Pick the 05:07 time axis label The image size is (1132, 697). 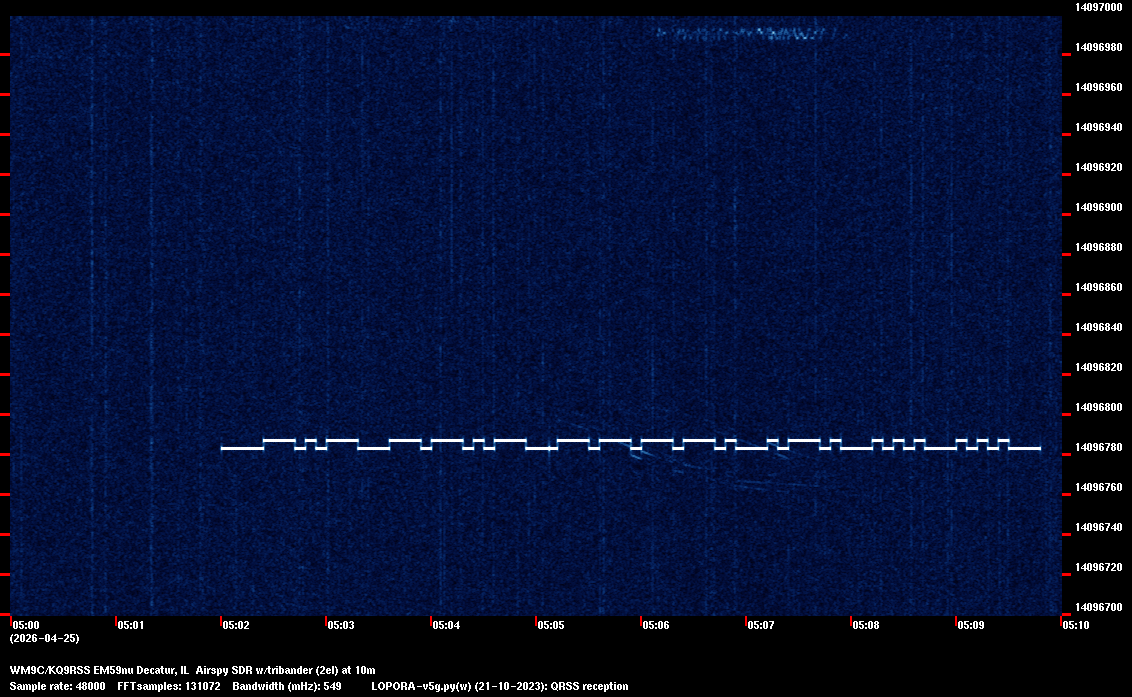pyautogui.click(x=760, y=625)
